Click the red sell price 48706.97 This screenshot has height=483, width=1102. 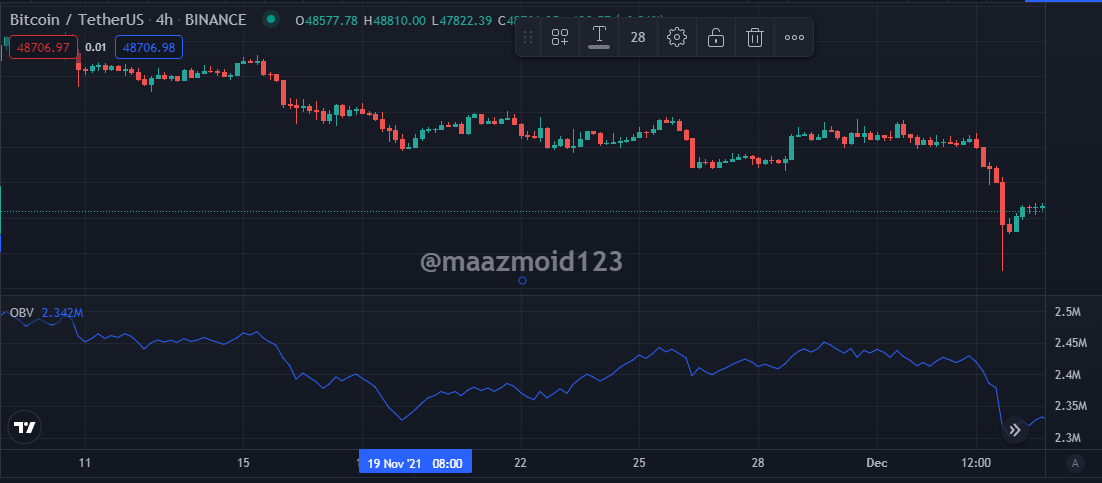tap(44, 47)
